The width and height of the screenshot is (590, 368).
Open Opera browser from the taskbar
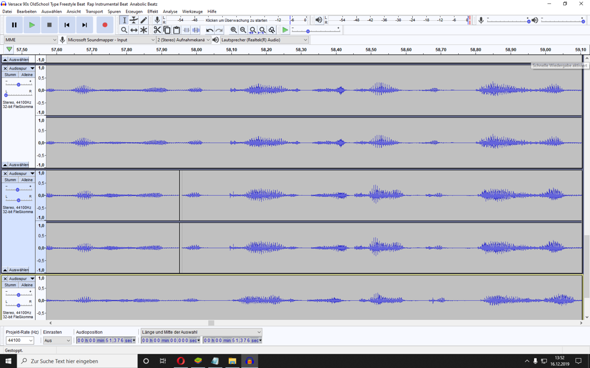(181, 361)
